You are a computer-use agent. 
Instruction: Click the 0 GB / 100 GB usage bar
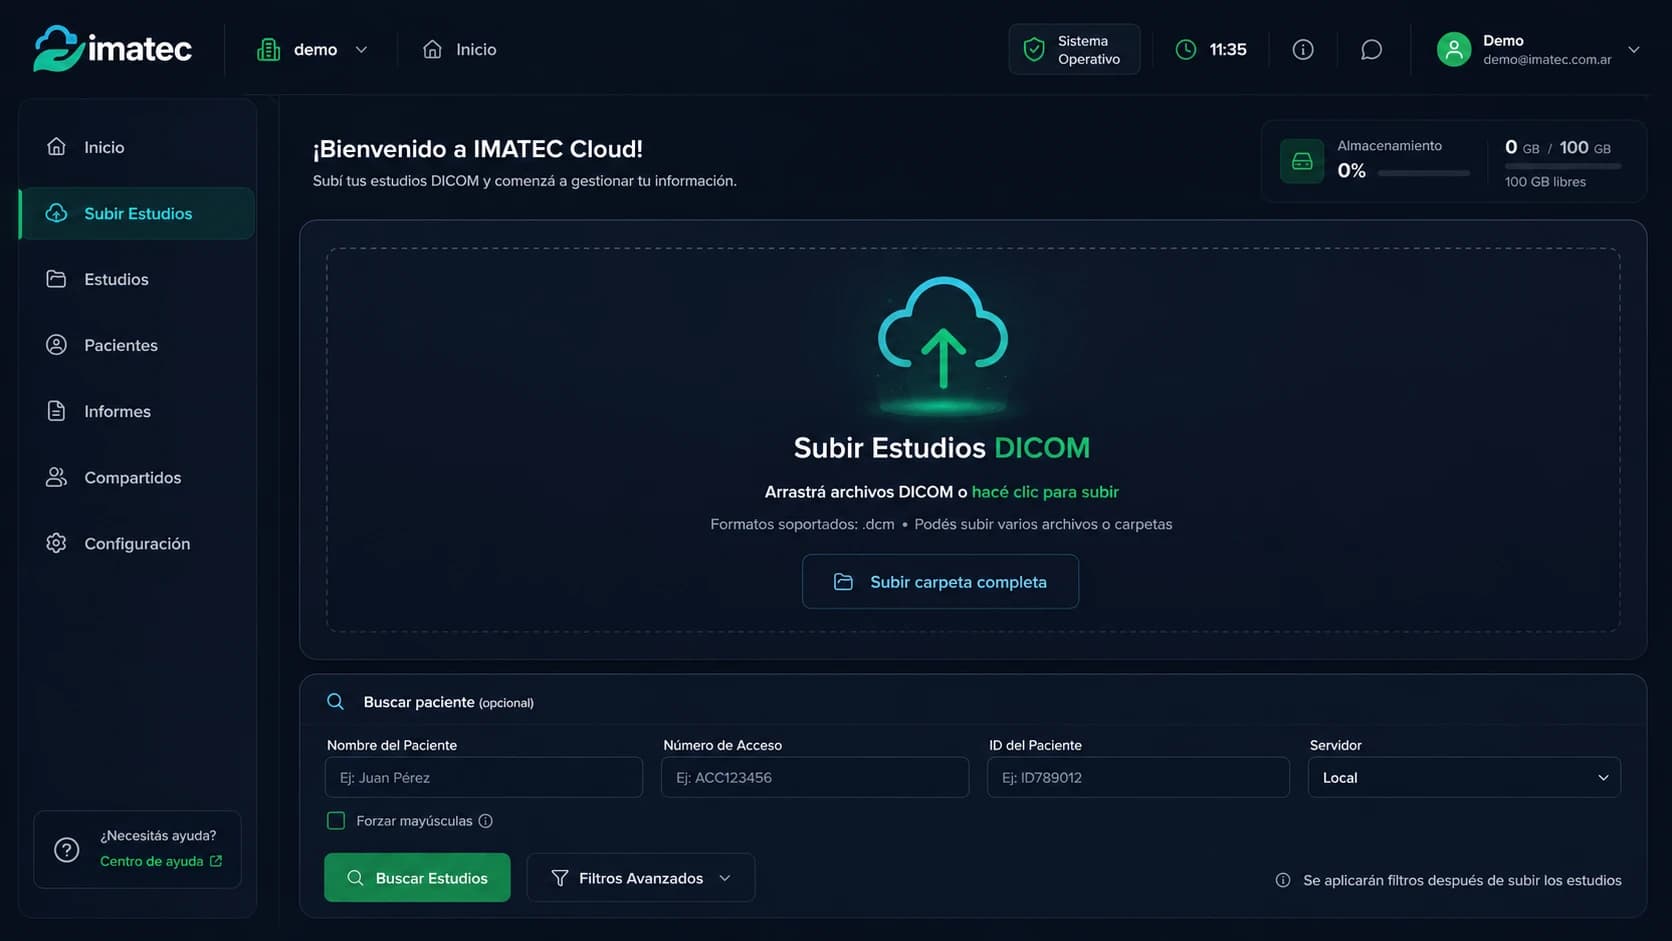tap(1563, 166)
